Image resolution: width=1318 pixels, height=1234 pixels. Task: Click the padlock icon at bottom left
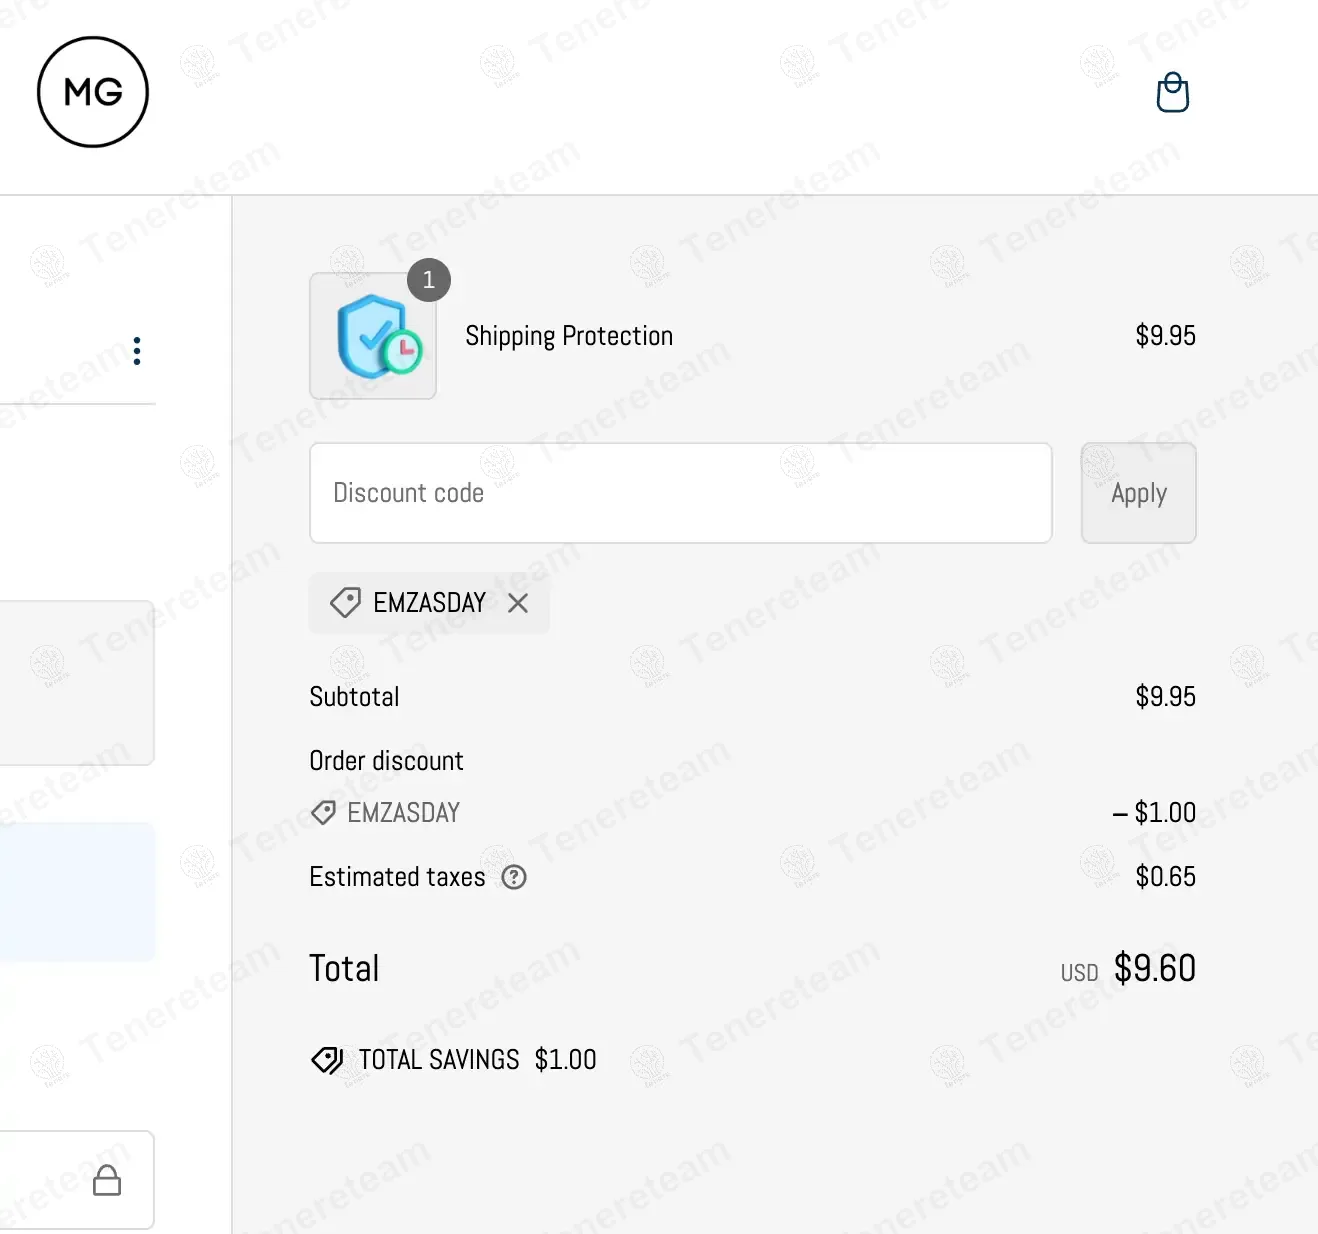tap(107, 1180)
